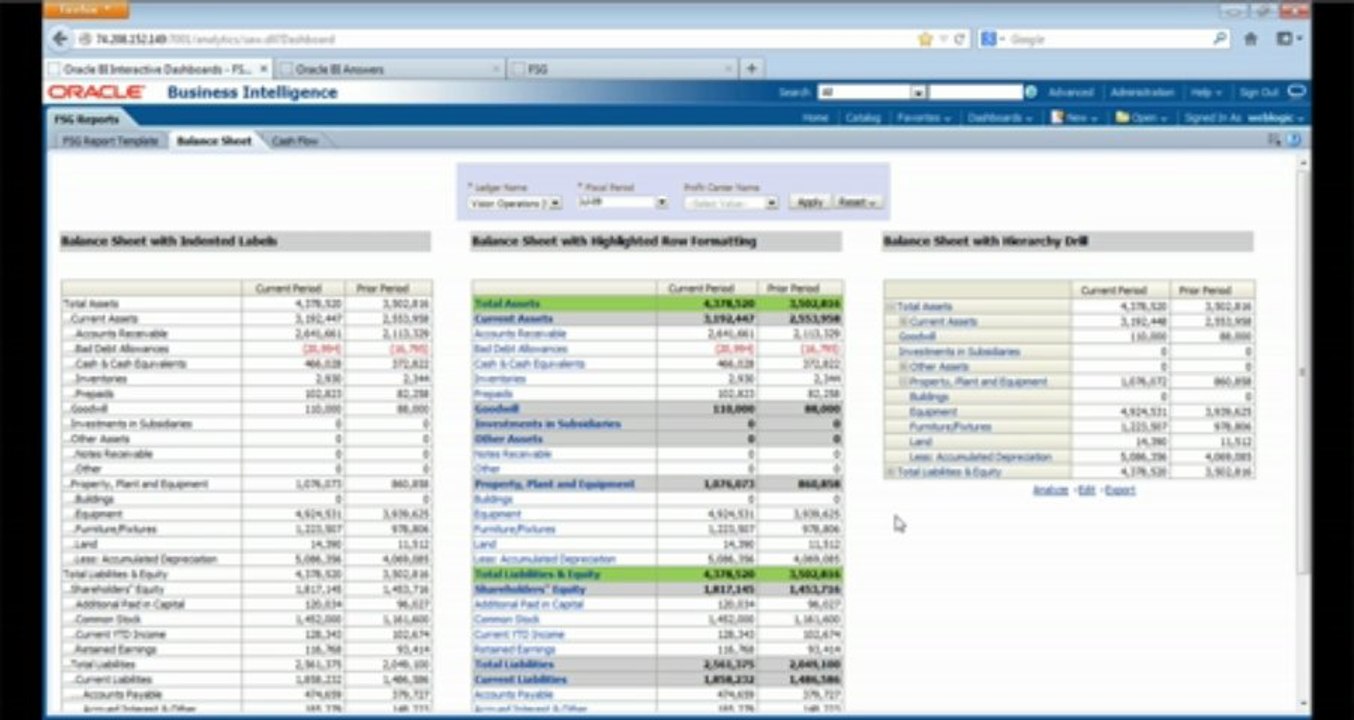Open the Administration link
Image resolution: width=1354 pixels, height=720 pixels.
1142,92
